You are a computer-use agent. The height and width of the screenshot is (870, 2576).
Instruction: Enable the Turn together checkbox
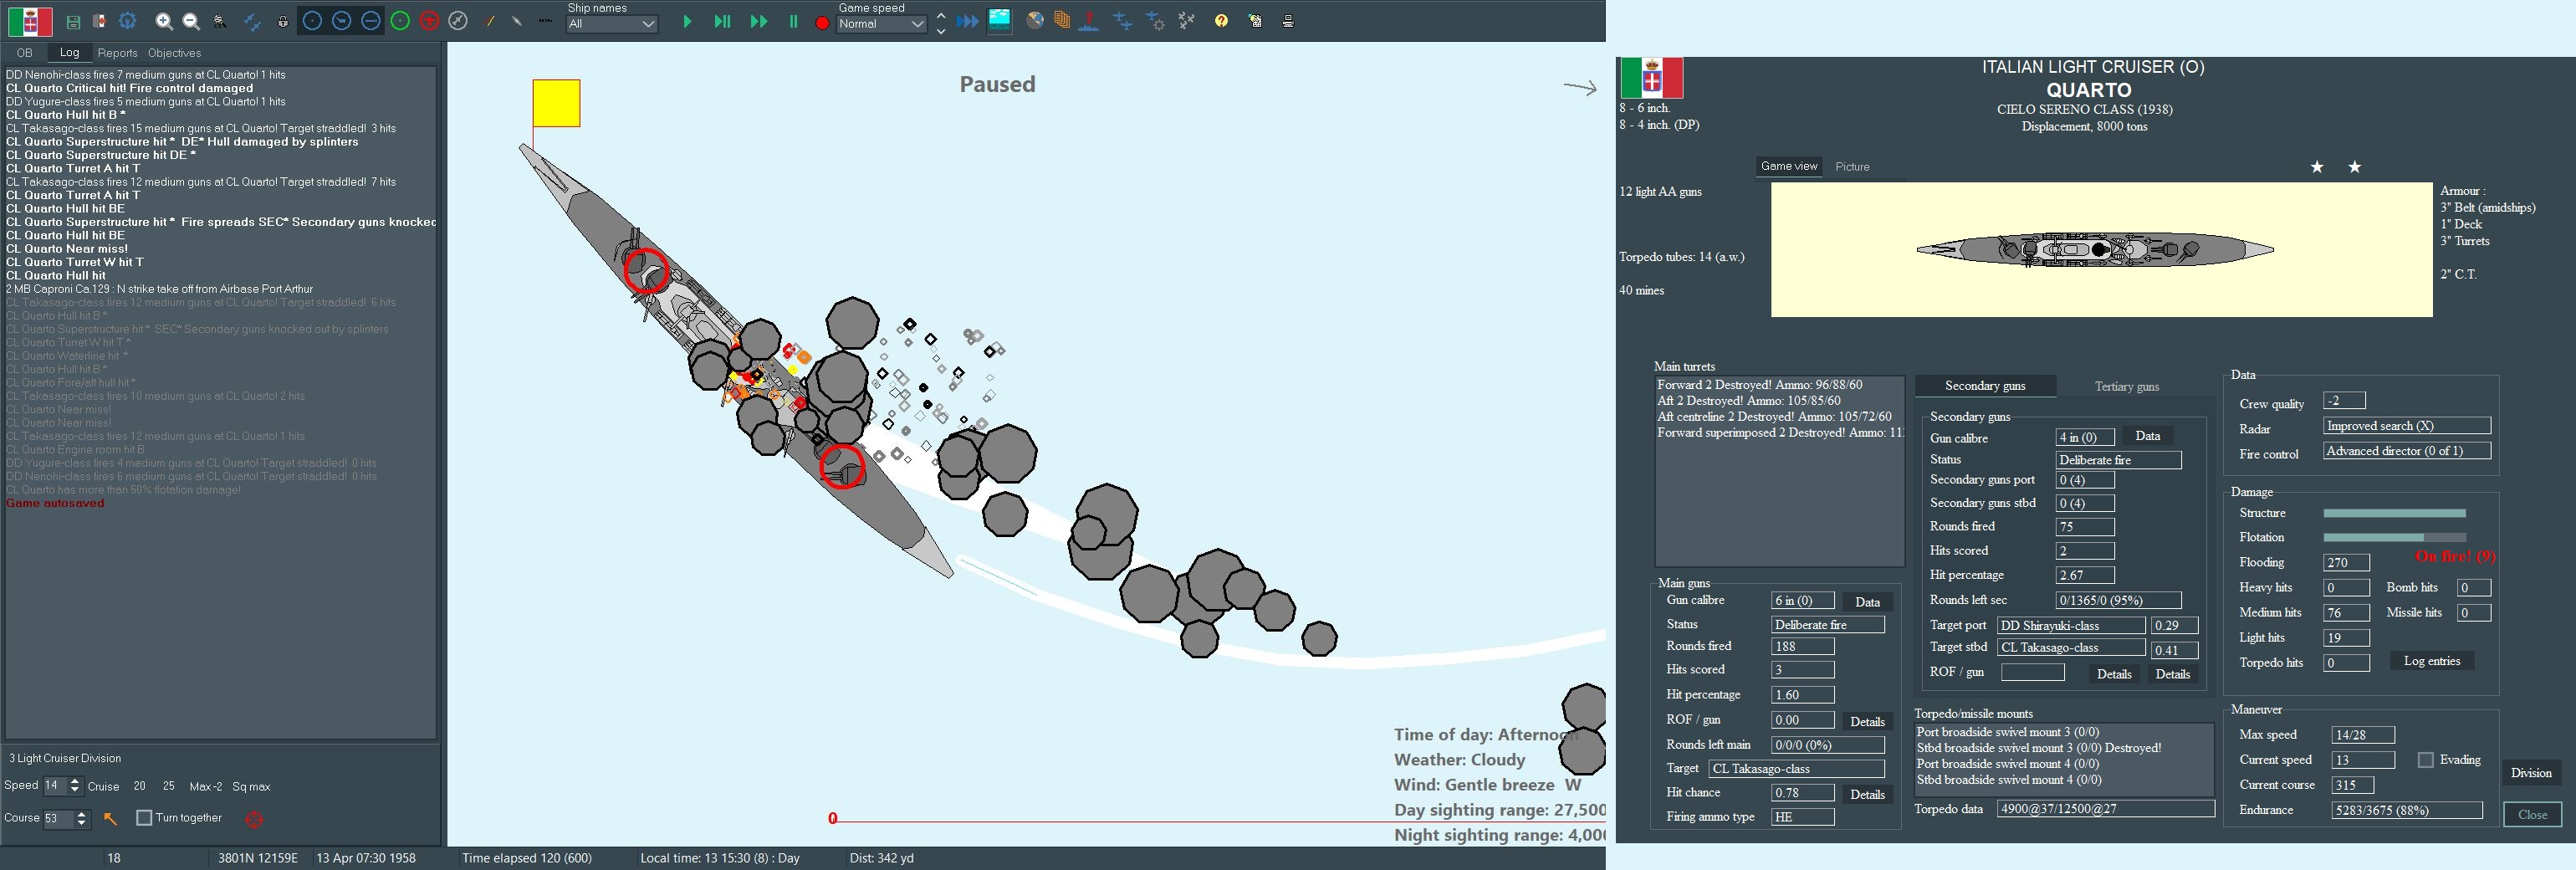[144, 818]
